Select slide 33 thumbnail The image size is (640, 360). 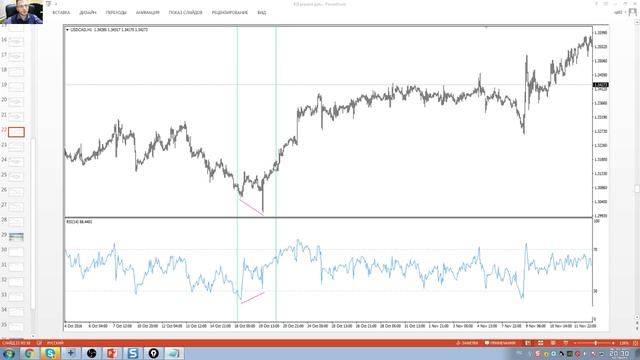pyautogui.click(x=16, y=297)
